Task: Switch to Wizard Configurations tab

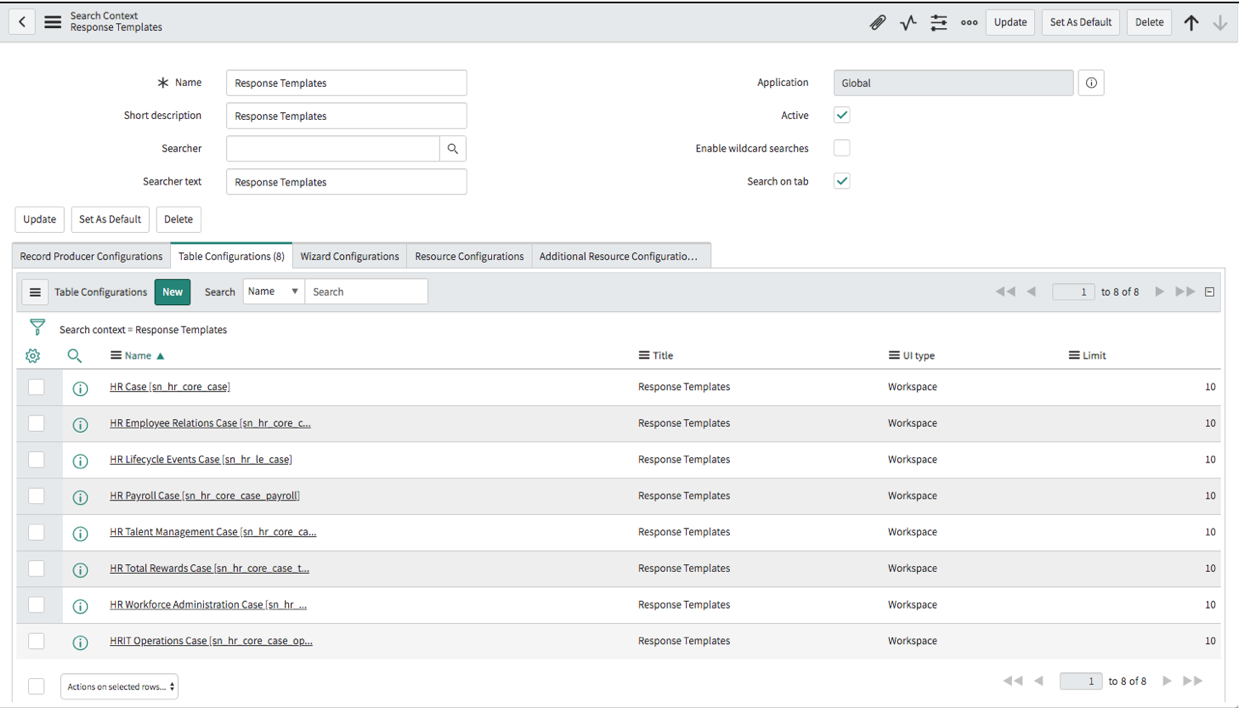Action: 350,257
